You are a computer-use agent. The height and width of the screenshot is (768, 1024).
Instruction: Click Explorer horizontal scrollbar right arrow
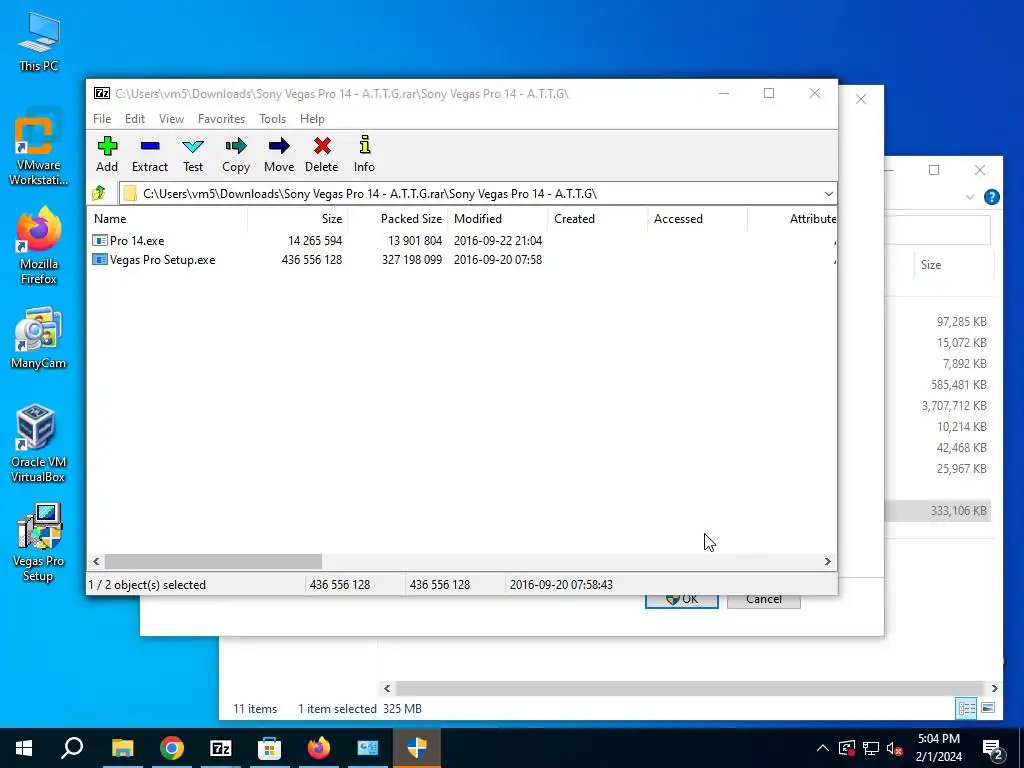click(994, 688)
